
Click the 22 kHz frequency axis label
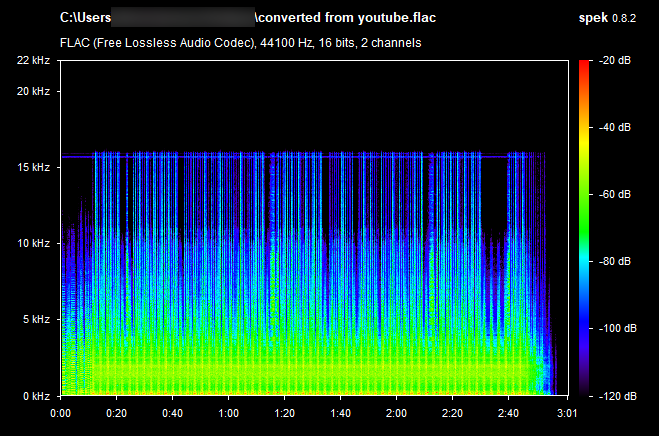(x=36, y=61)
